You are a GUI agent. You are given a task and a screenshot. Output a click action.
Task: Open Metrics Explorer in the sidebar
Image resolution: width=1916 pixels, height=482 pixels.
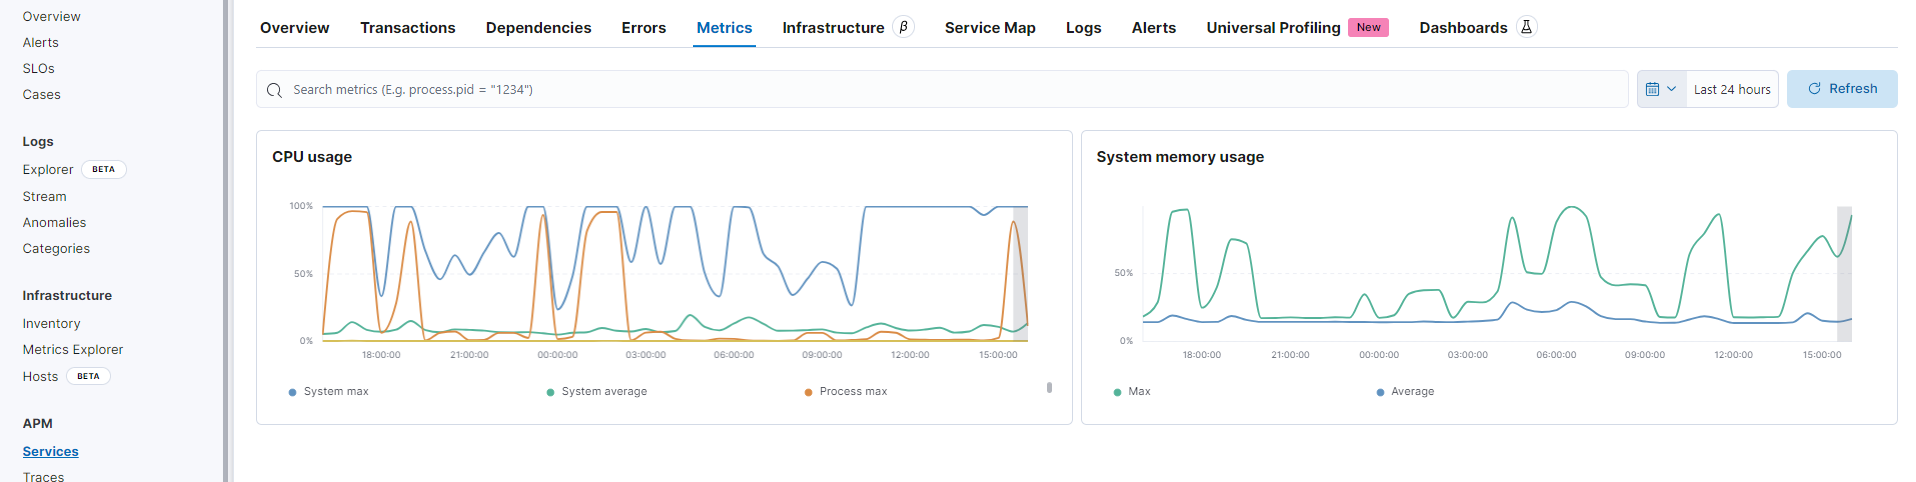(73, 350)
